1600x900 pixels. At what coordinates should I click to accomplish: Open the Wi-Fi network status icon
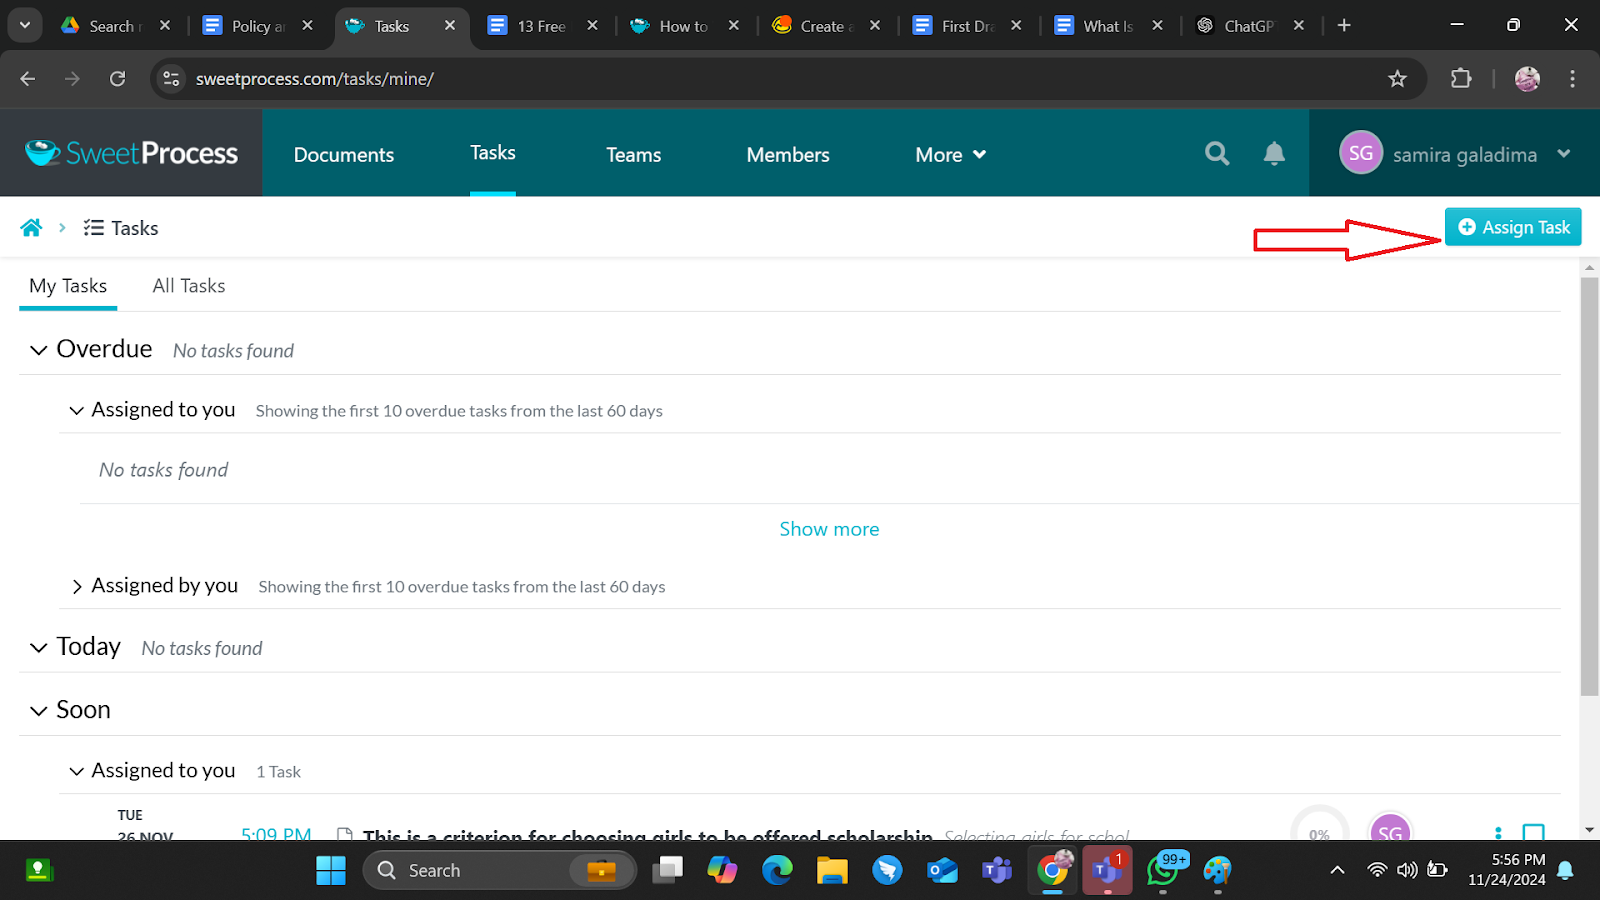(x=1377, y=870)
